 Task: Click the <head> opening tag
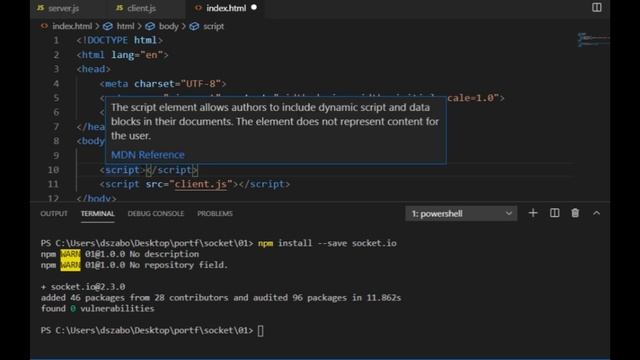tap(93, 69)
